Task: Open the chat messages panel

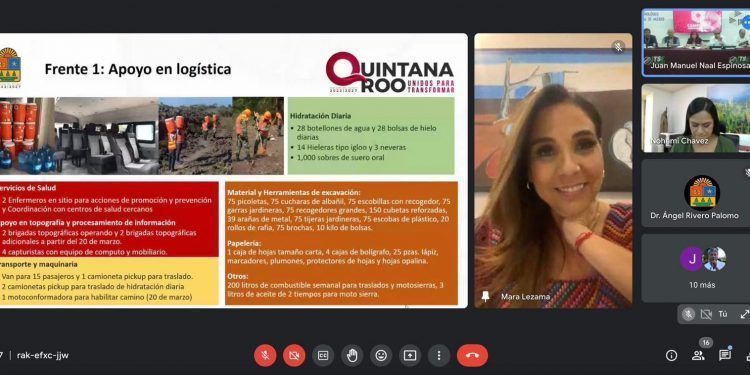Action: click(725, 355)
